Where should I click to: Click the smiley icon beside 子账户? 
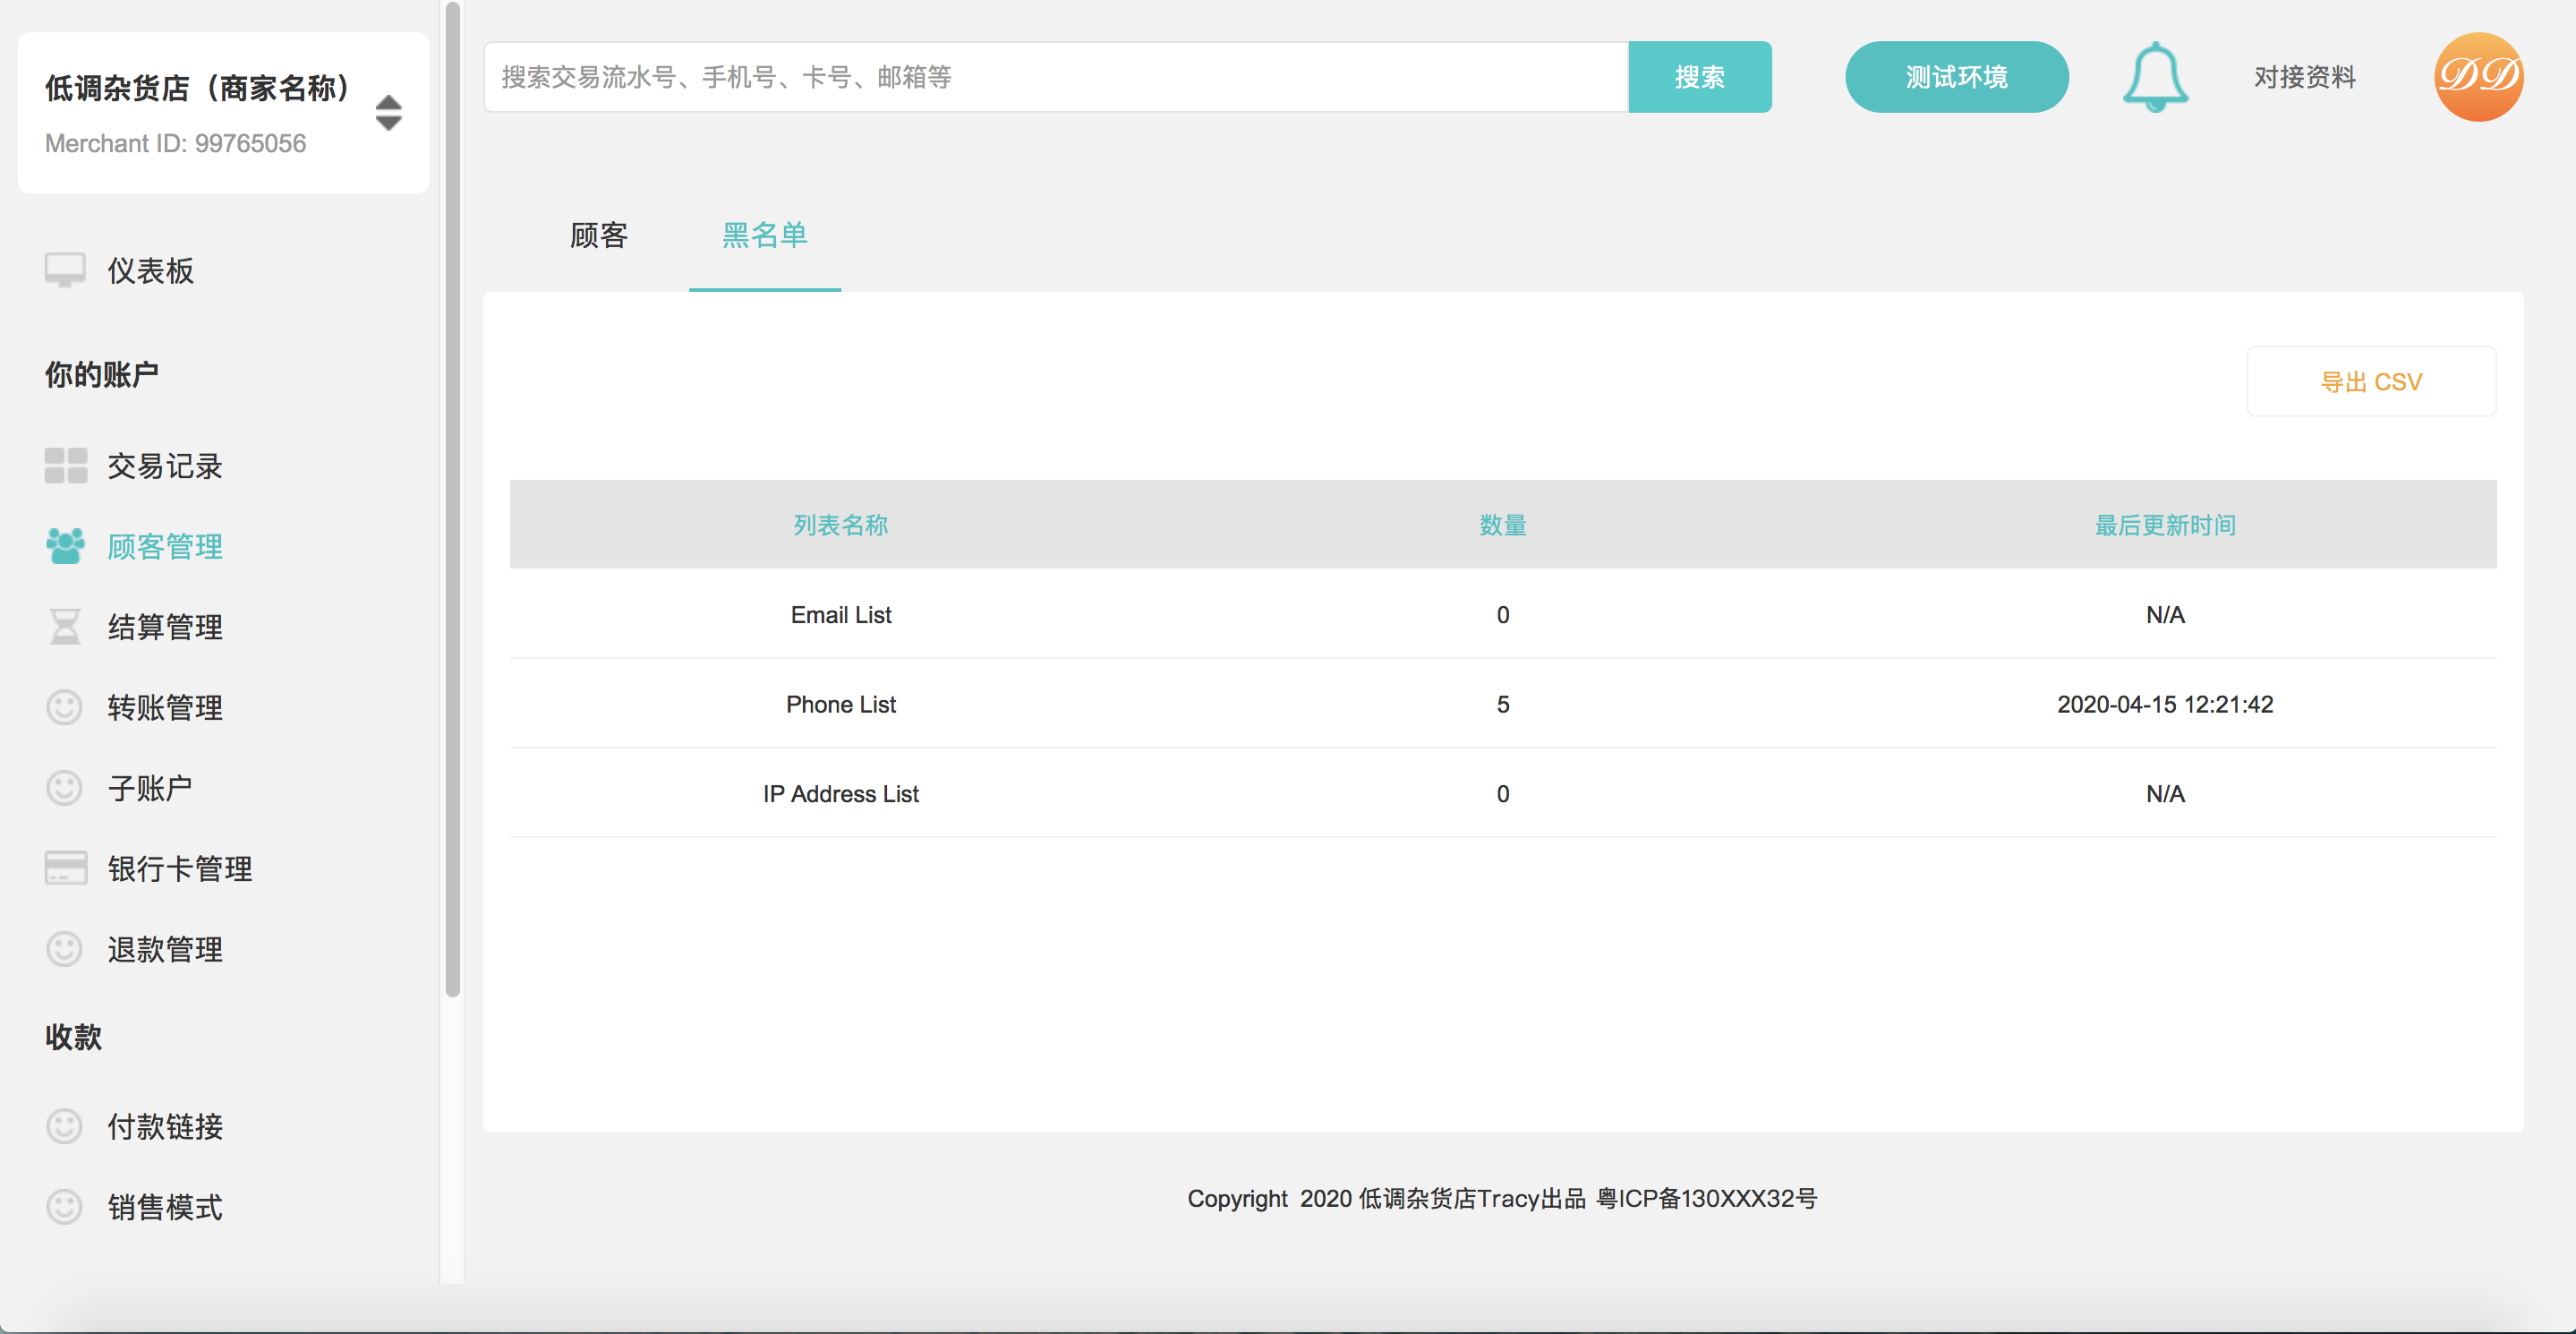pos(65,788)
